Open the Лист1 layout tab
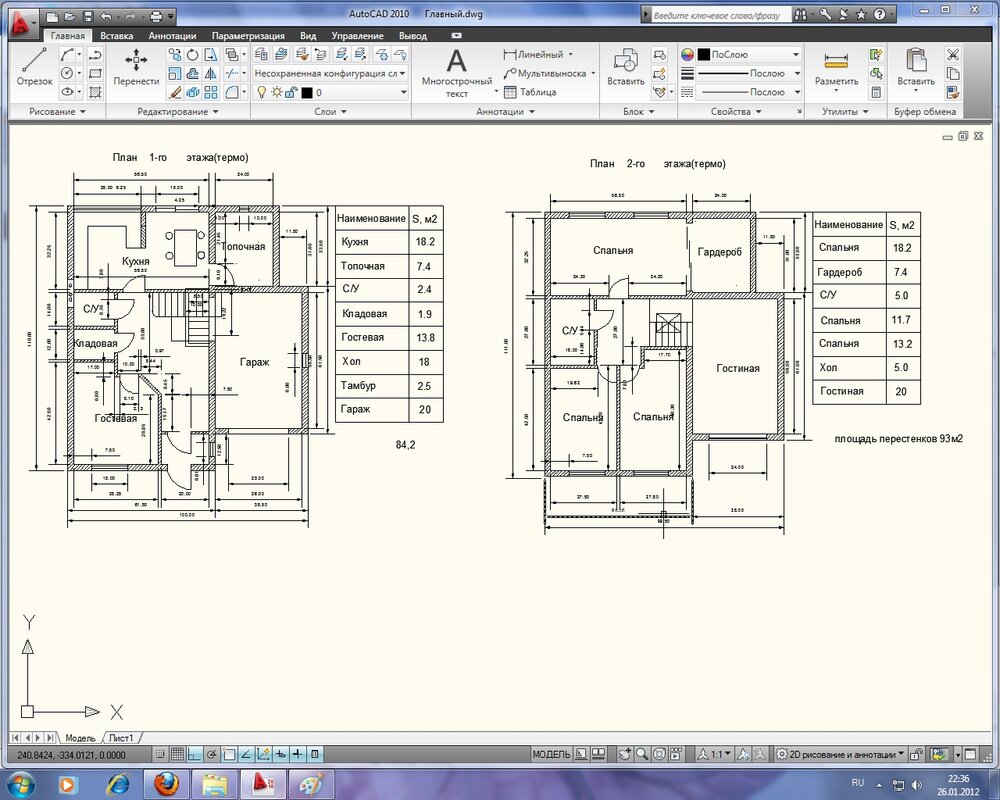Image resolution: width=1000 pixels, height=800 pixels. (120, 737)
